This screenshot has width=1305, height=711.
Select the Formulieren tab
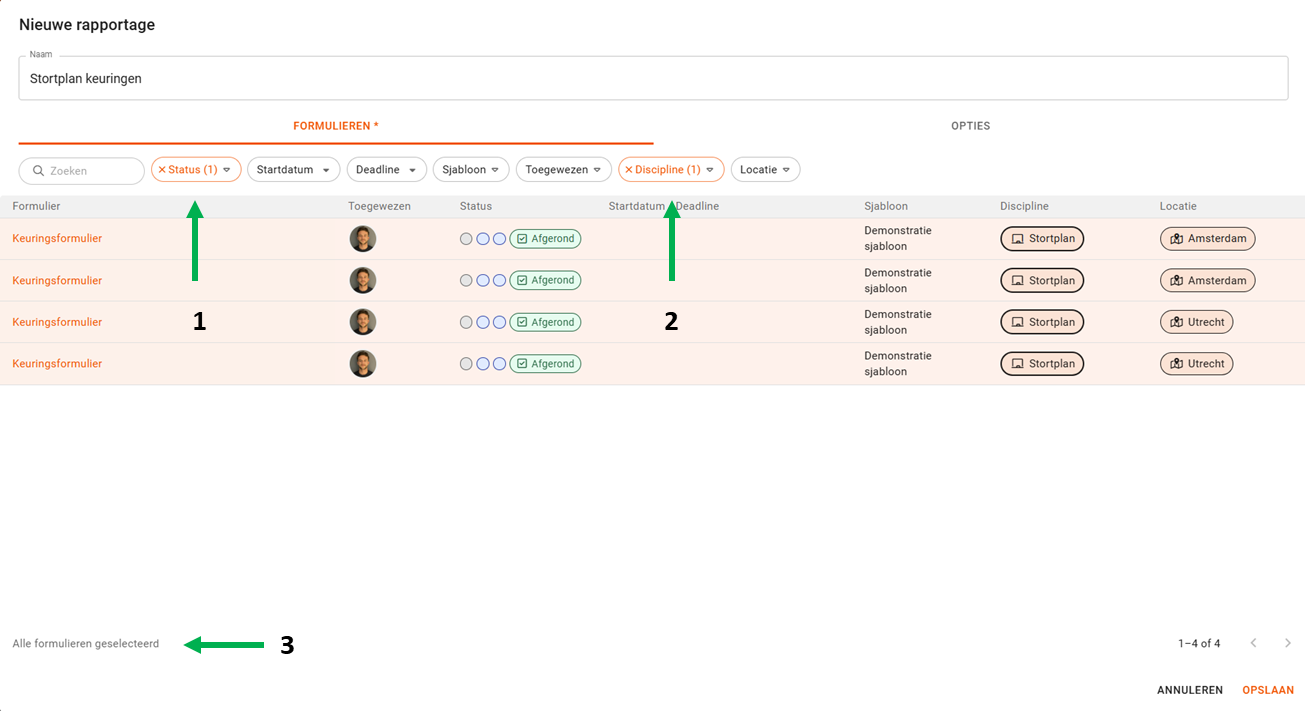click(335, 126)
